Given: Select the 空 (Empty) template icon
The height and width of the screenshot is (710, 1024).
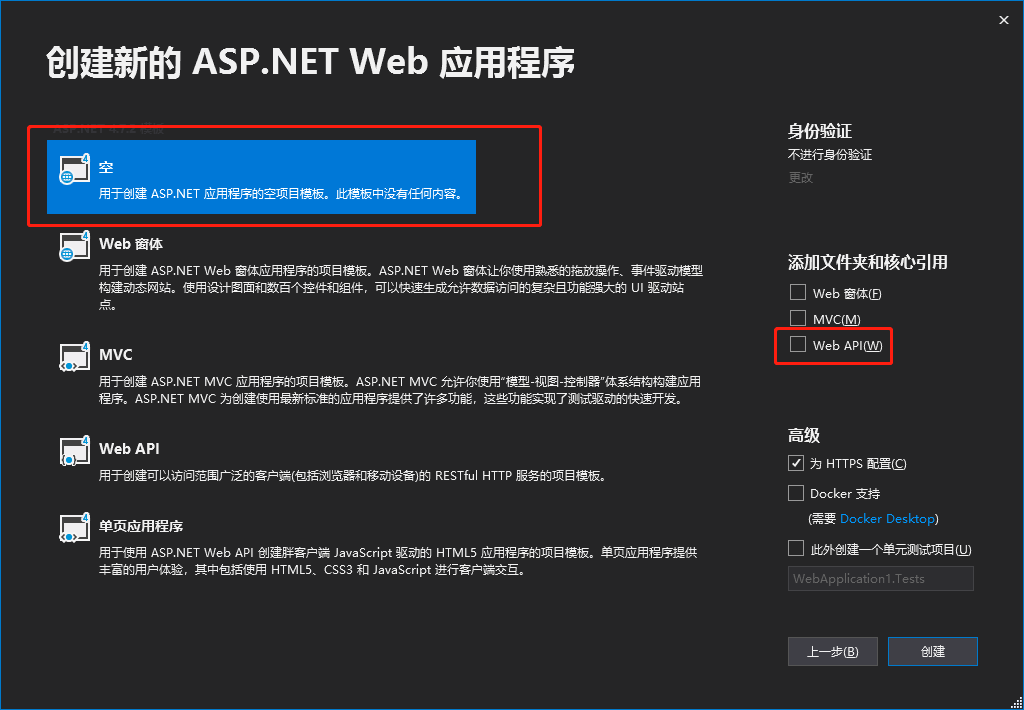Looking at the screenshot, I should pos(74,170).
